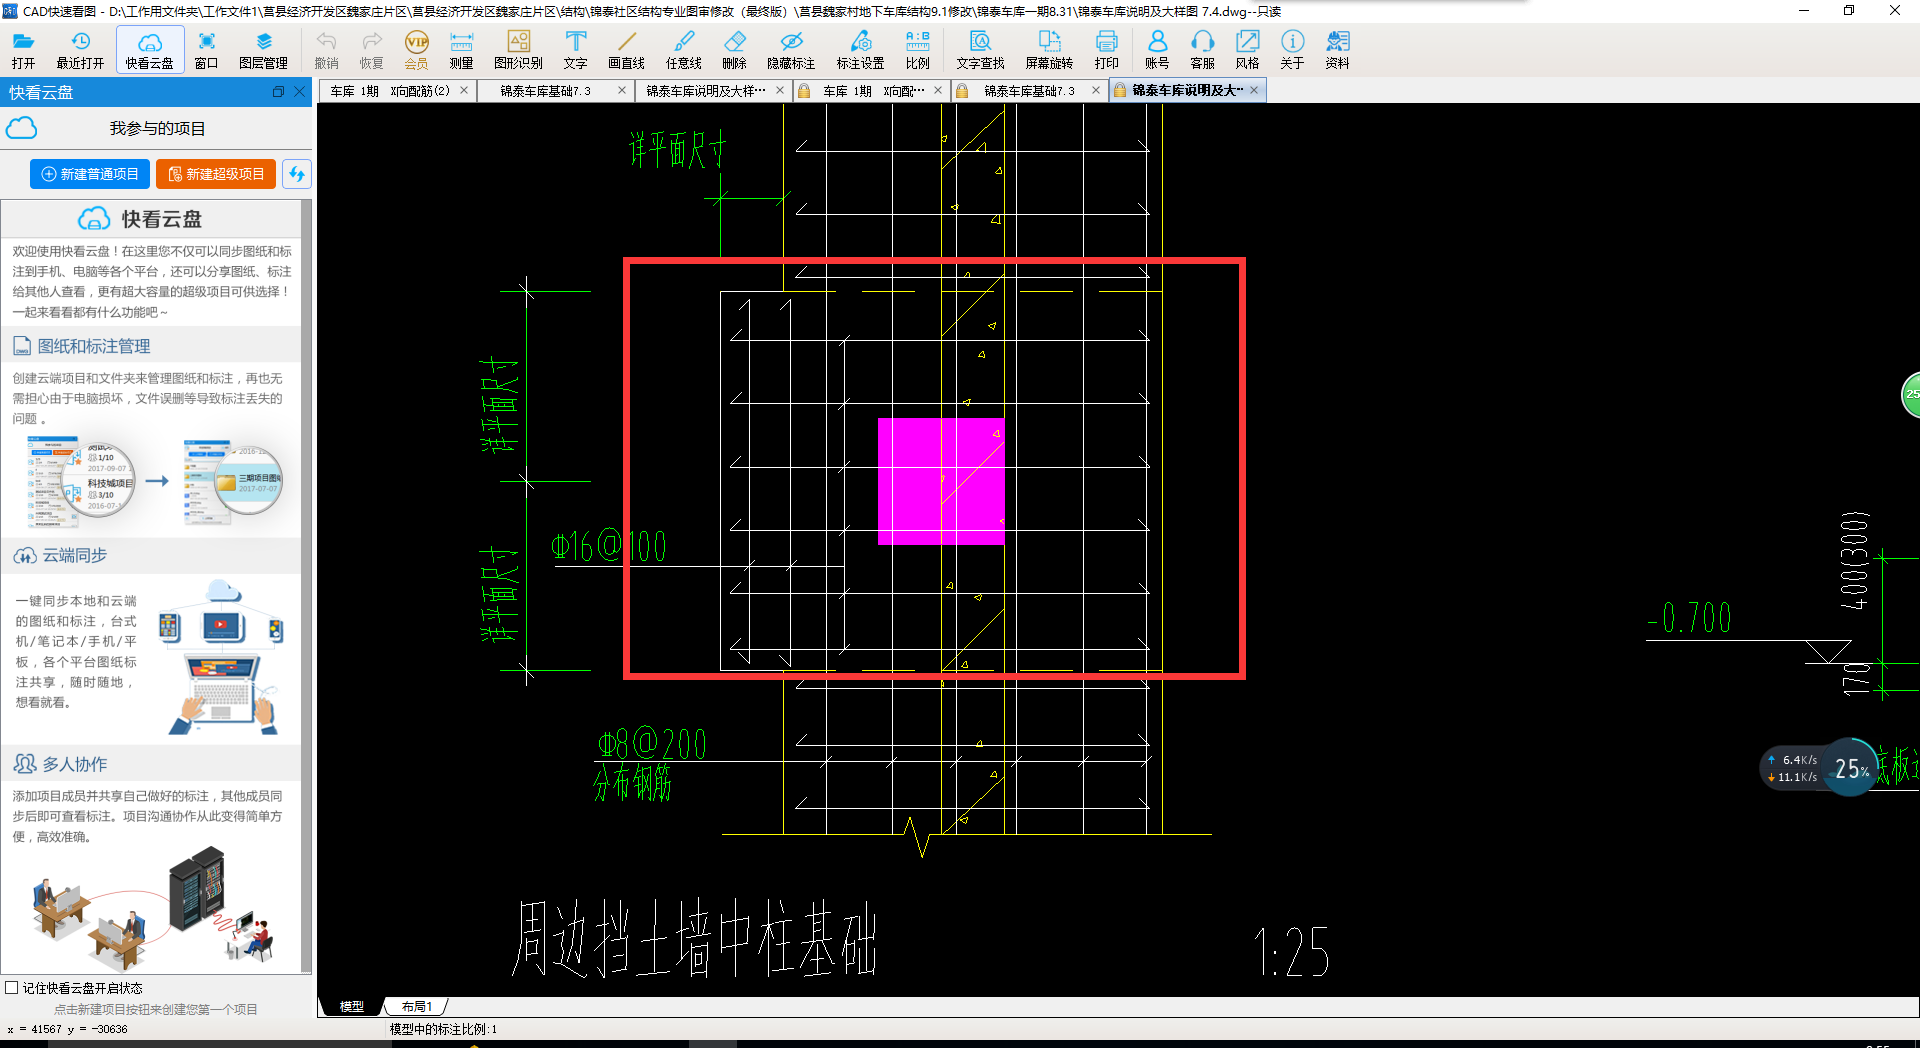Select the 画直线 draw line tool
The width and height of the screenshot is (1920, 1048).
(x=627, y=49)
